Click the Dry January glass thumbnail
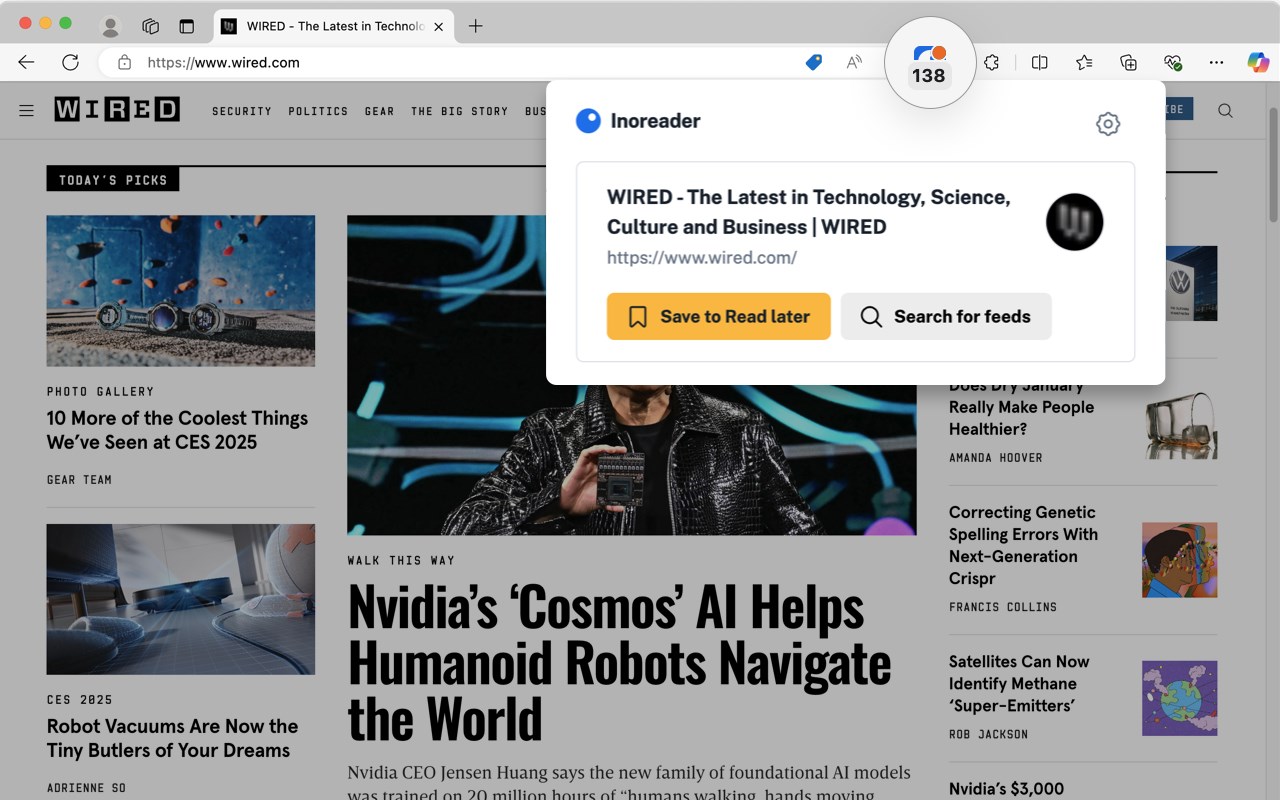Viewport: 1280px width, 800px height. click(x=1180, y=422)
